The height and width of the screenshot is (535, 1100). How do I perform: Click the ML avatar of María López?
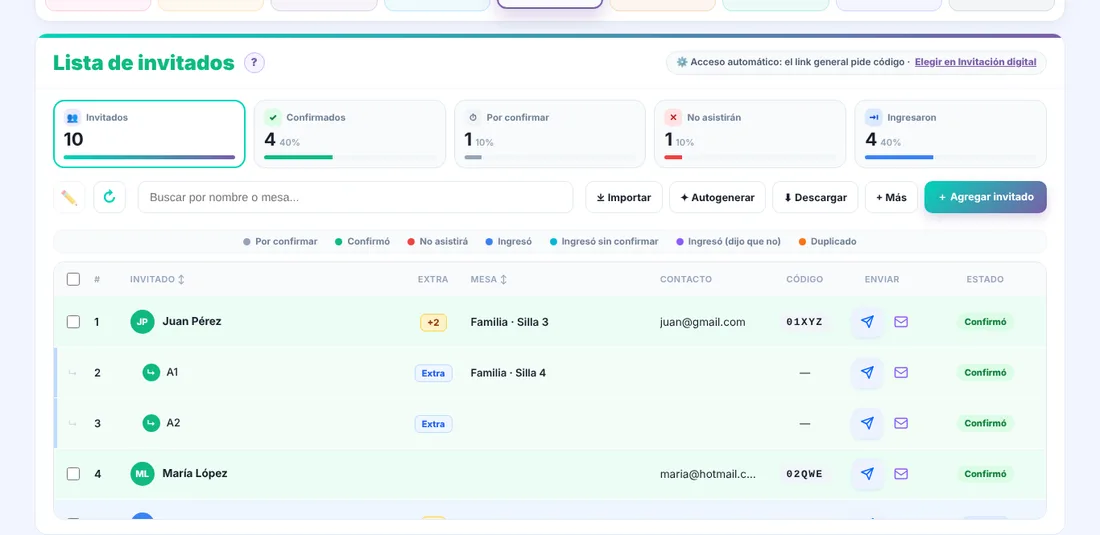[142, 474]
